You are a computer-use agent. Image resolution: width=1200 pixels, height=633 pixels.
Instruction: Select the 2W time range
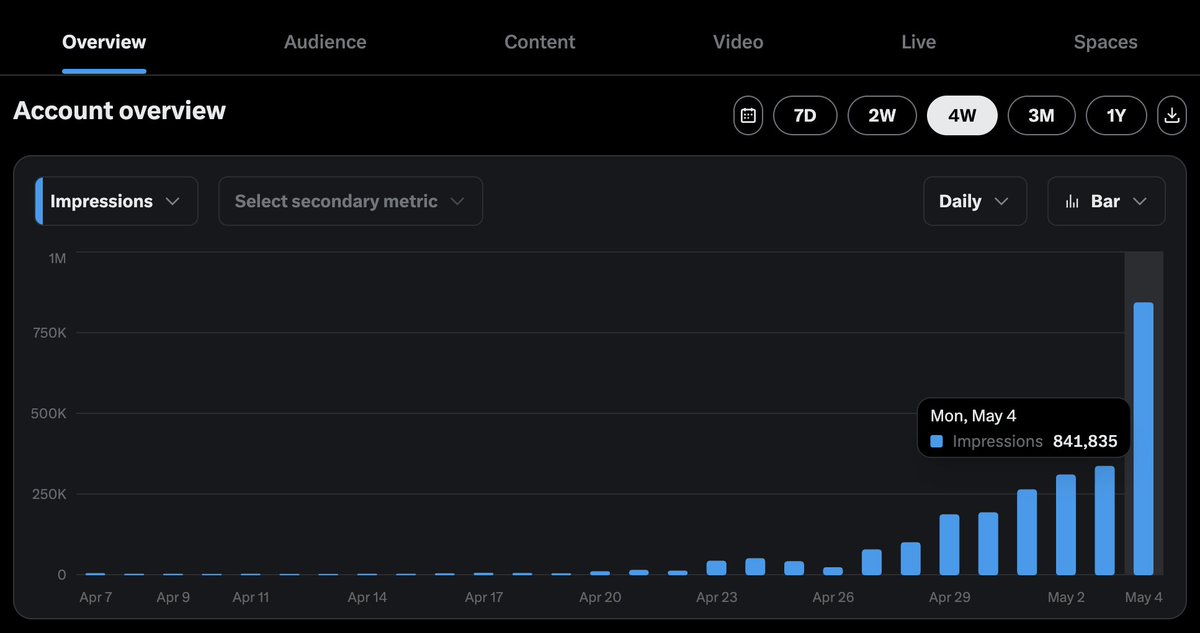[882, 115]
